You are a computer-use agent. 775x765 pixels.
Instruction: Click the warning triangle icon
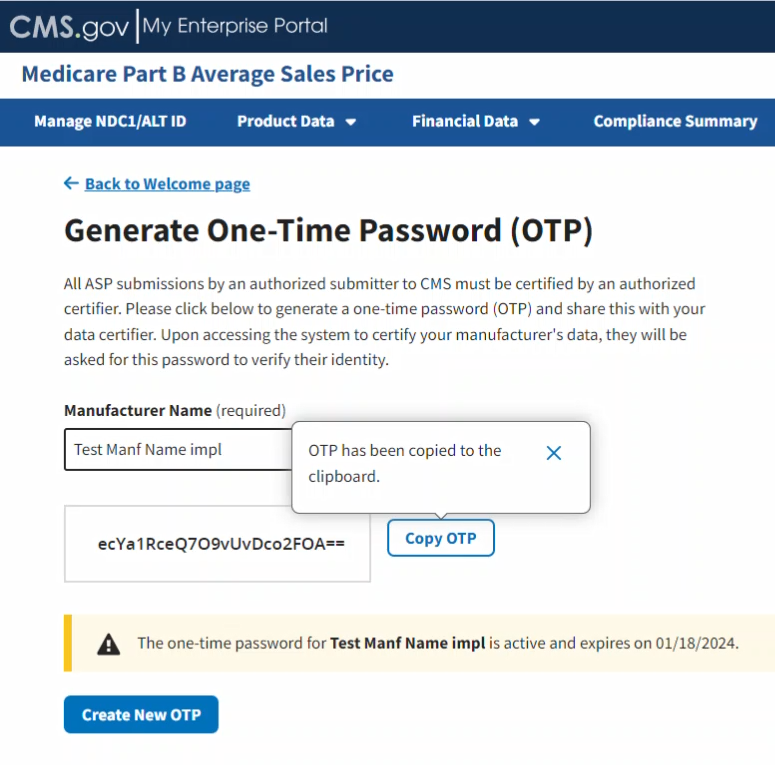pos(109,643)
